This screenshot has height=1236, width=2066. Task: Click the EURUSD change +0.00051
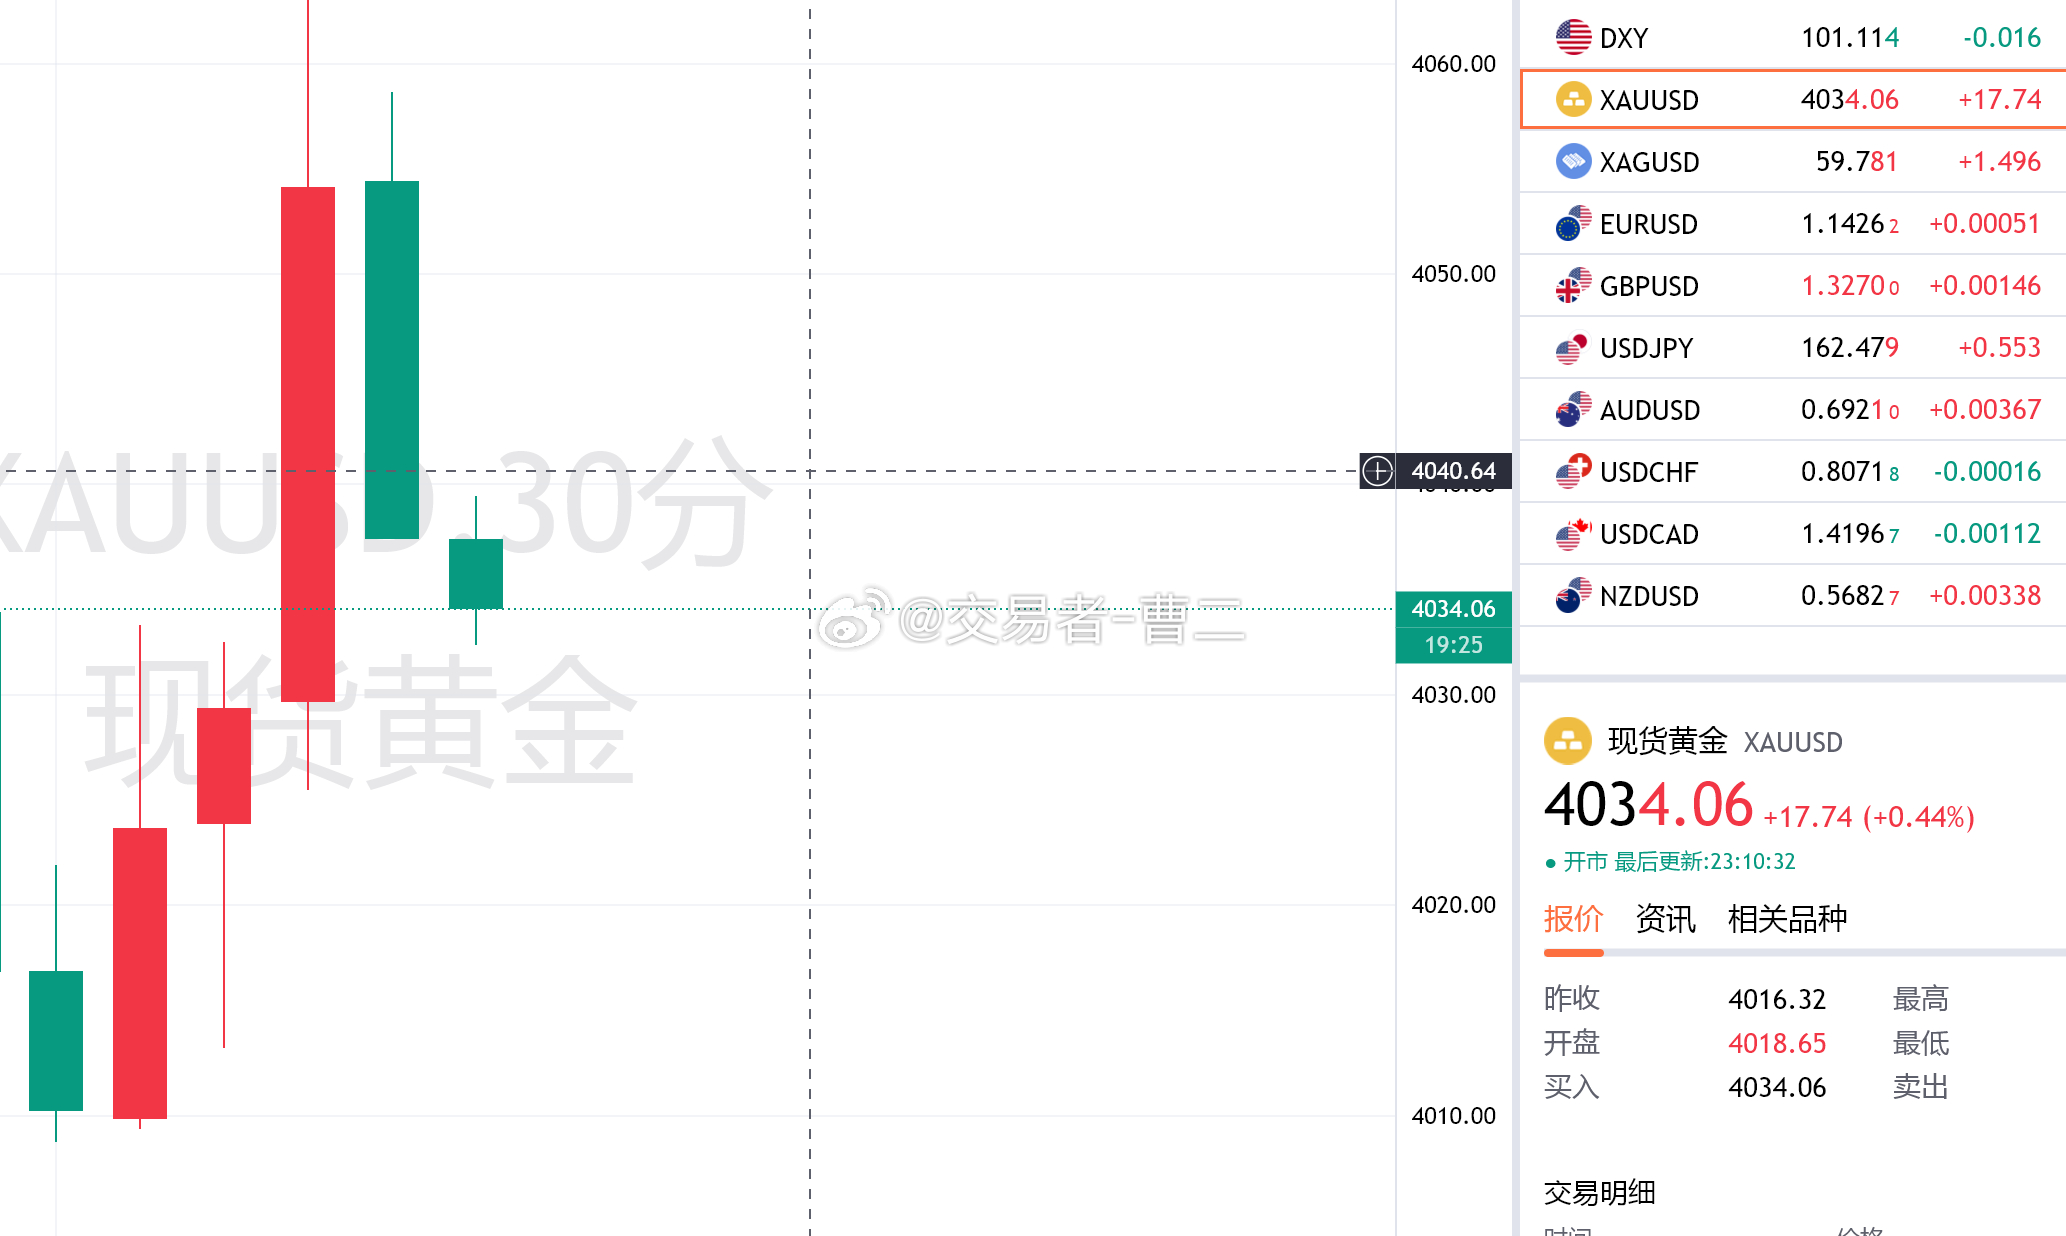click(1985, 224)
